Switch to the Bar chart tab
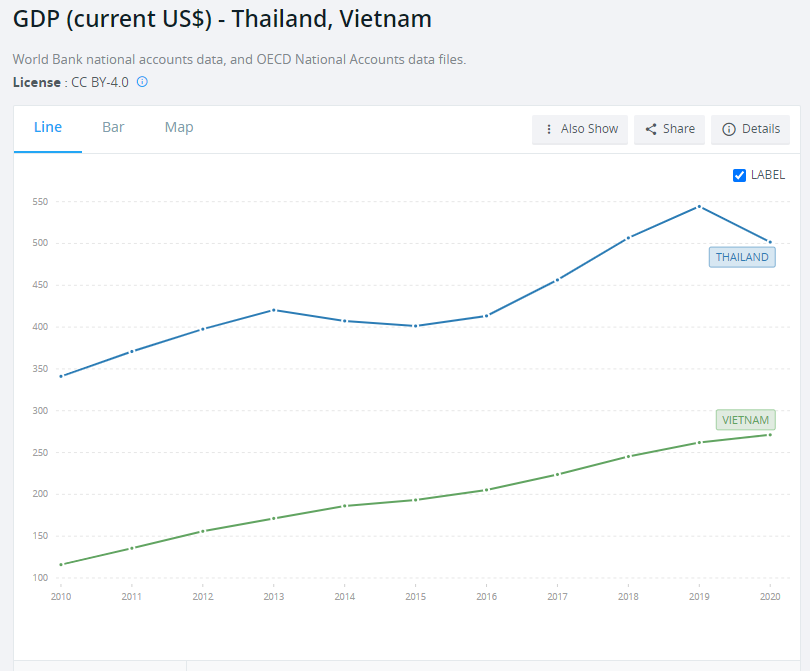810x671 pixels. pos(113,127)
